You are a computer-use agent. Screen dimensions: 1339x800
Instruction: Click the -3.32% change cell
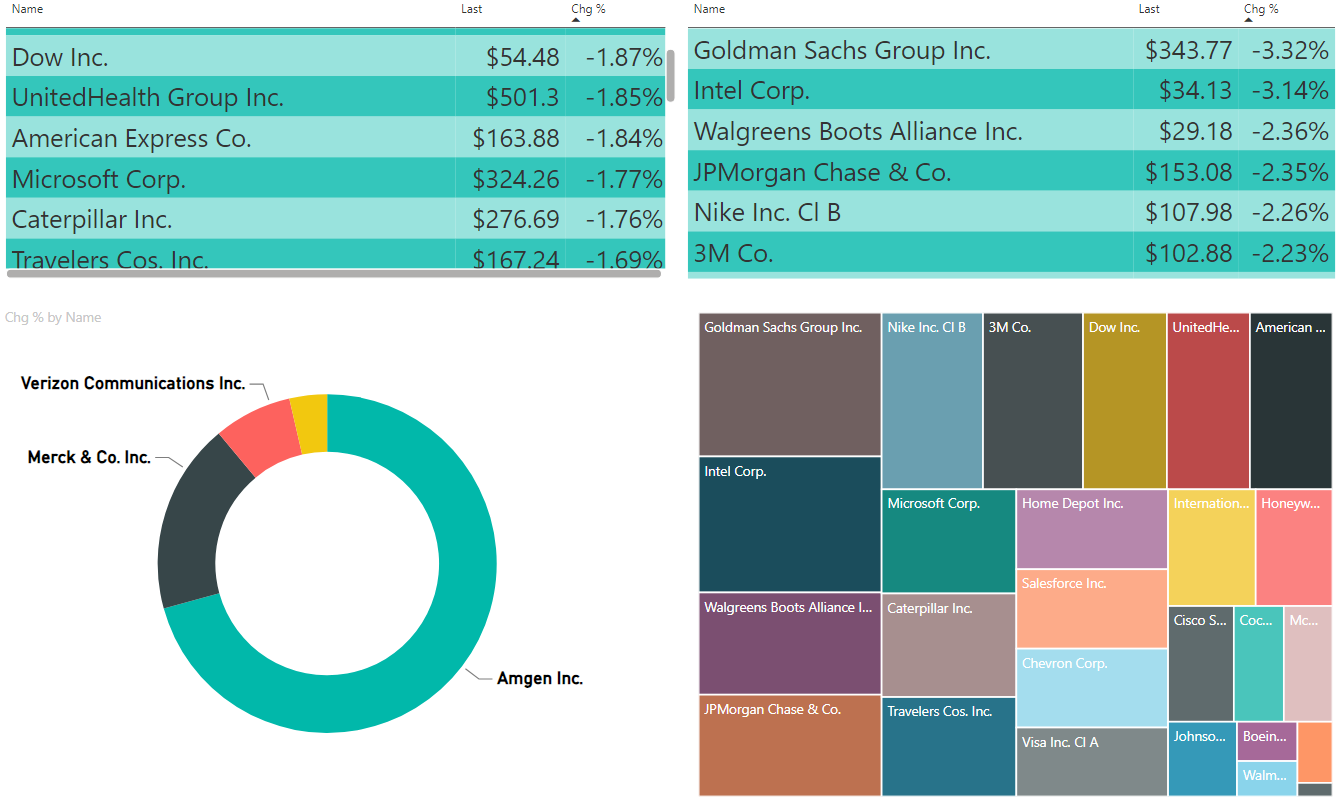pyautogui.click(x=1292, y=50)
